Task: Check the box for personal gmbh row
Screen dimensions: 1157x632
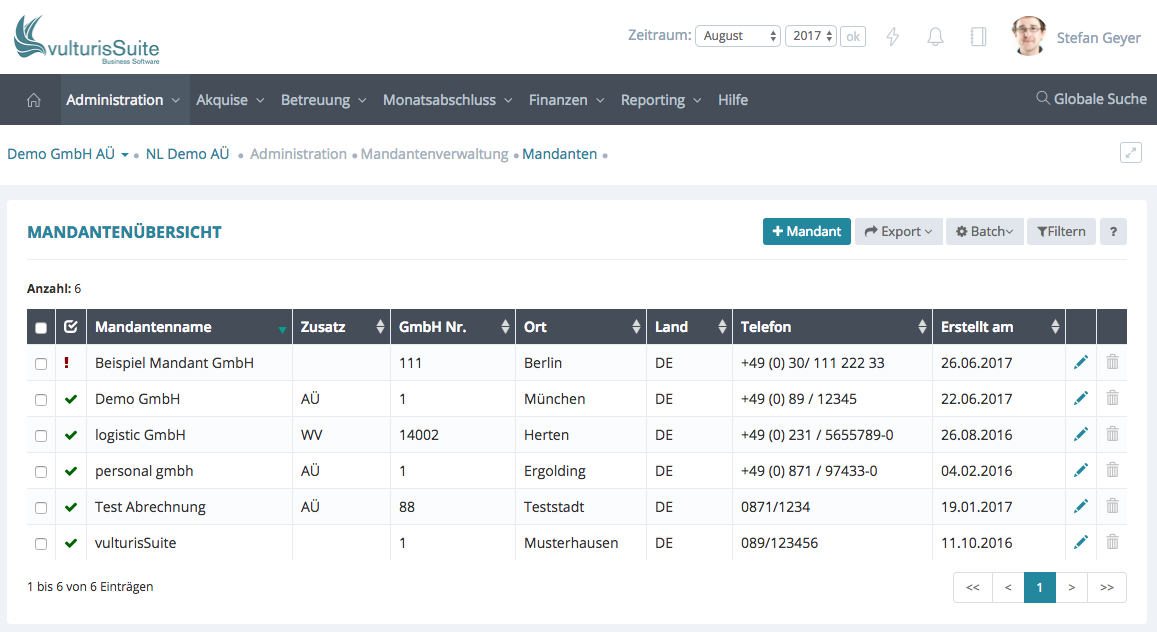Action: click(41, 472)
